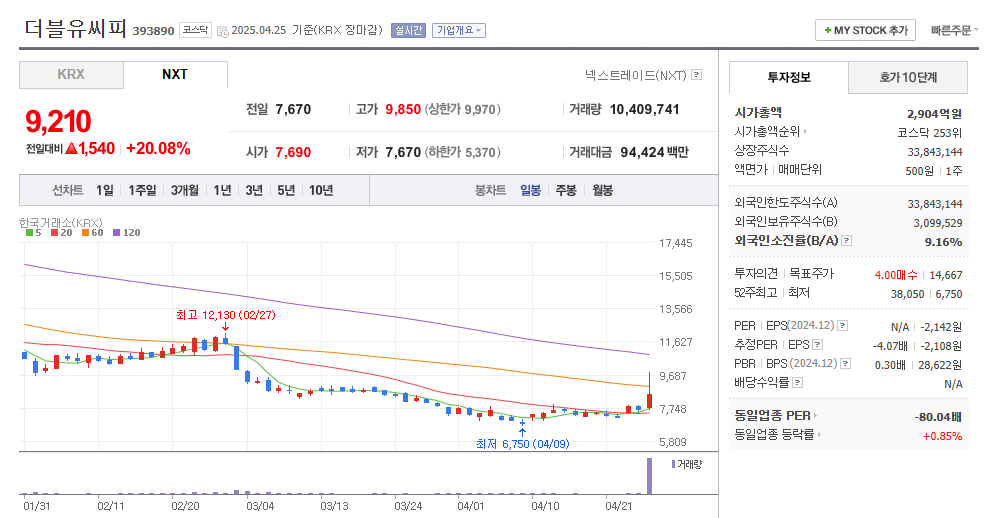Click the red 20-day moving average swatch
Image resolution: width=991 pixels, height=518 pixels.
point(54,232)
